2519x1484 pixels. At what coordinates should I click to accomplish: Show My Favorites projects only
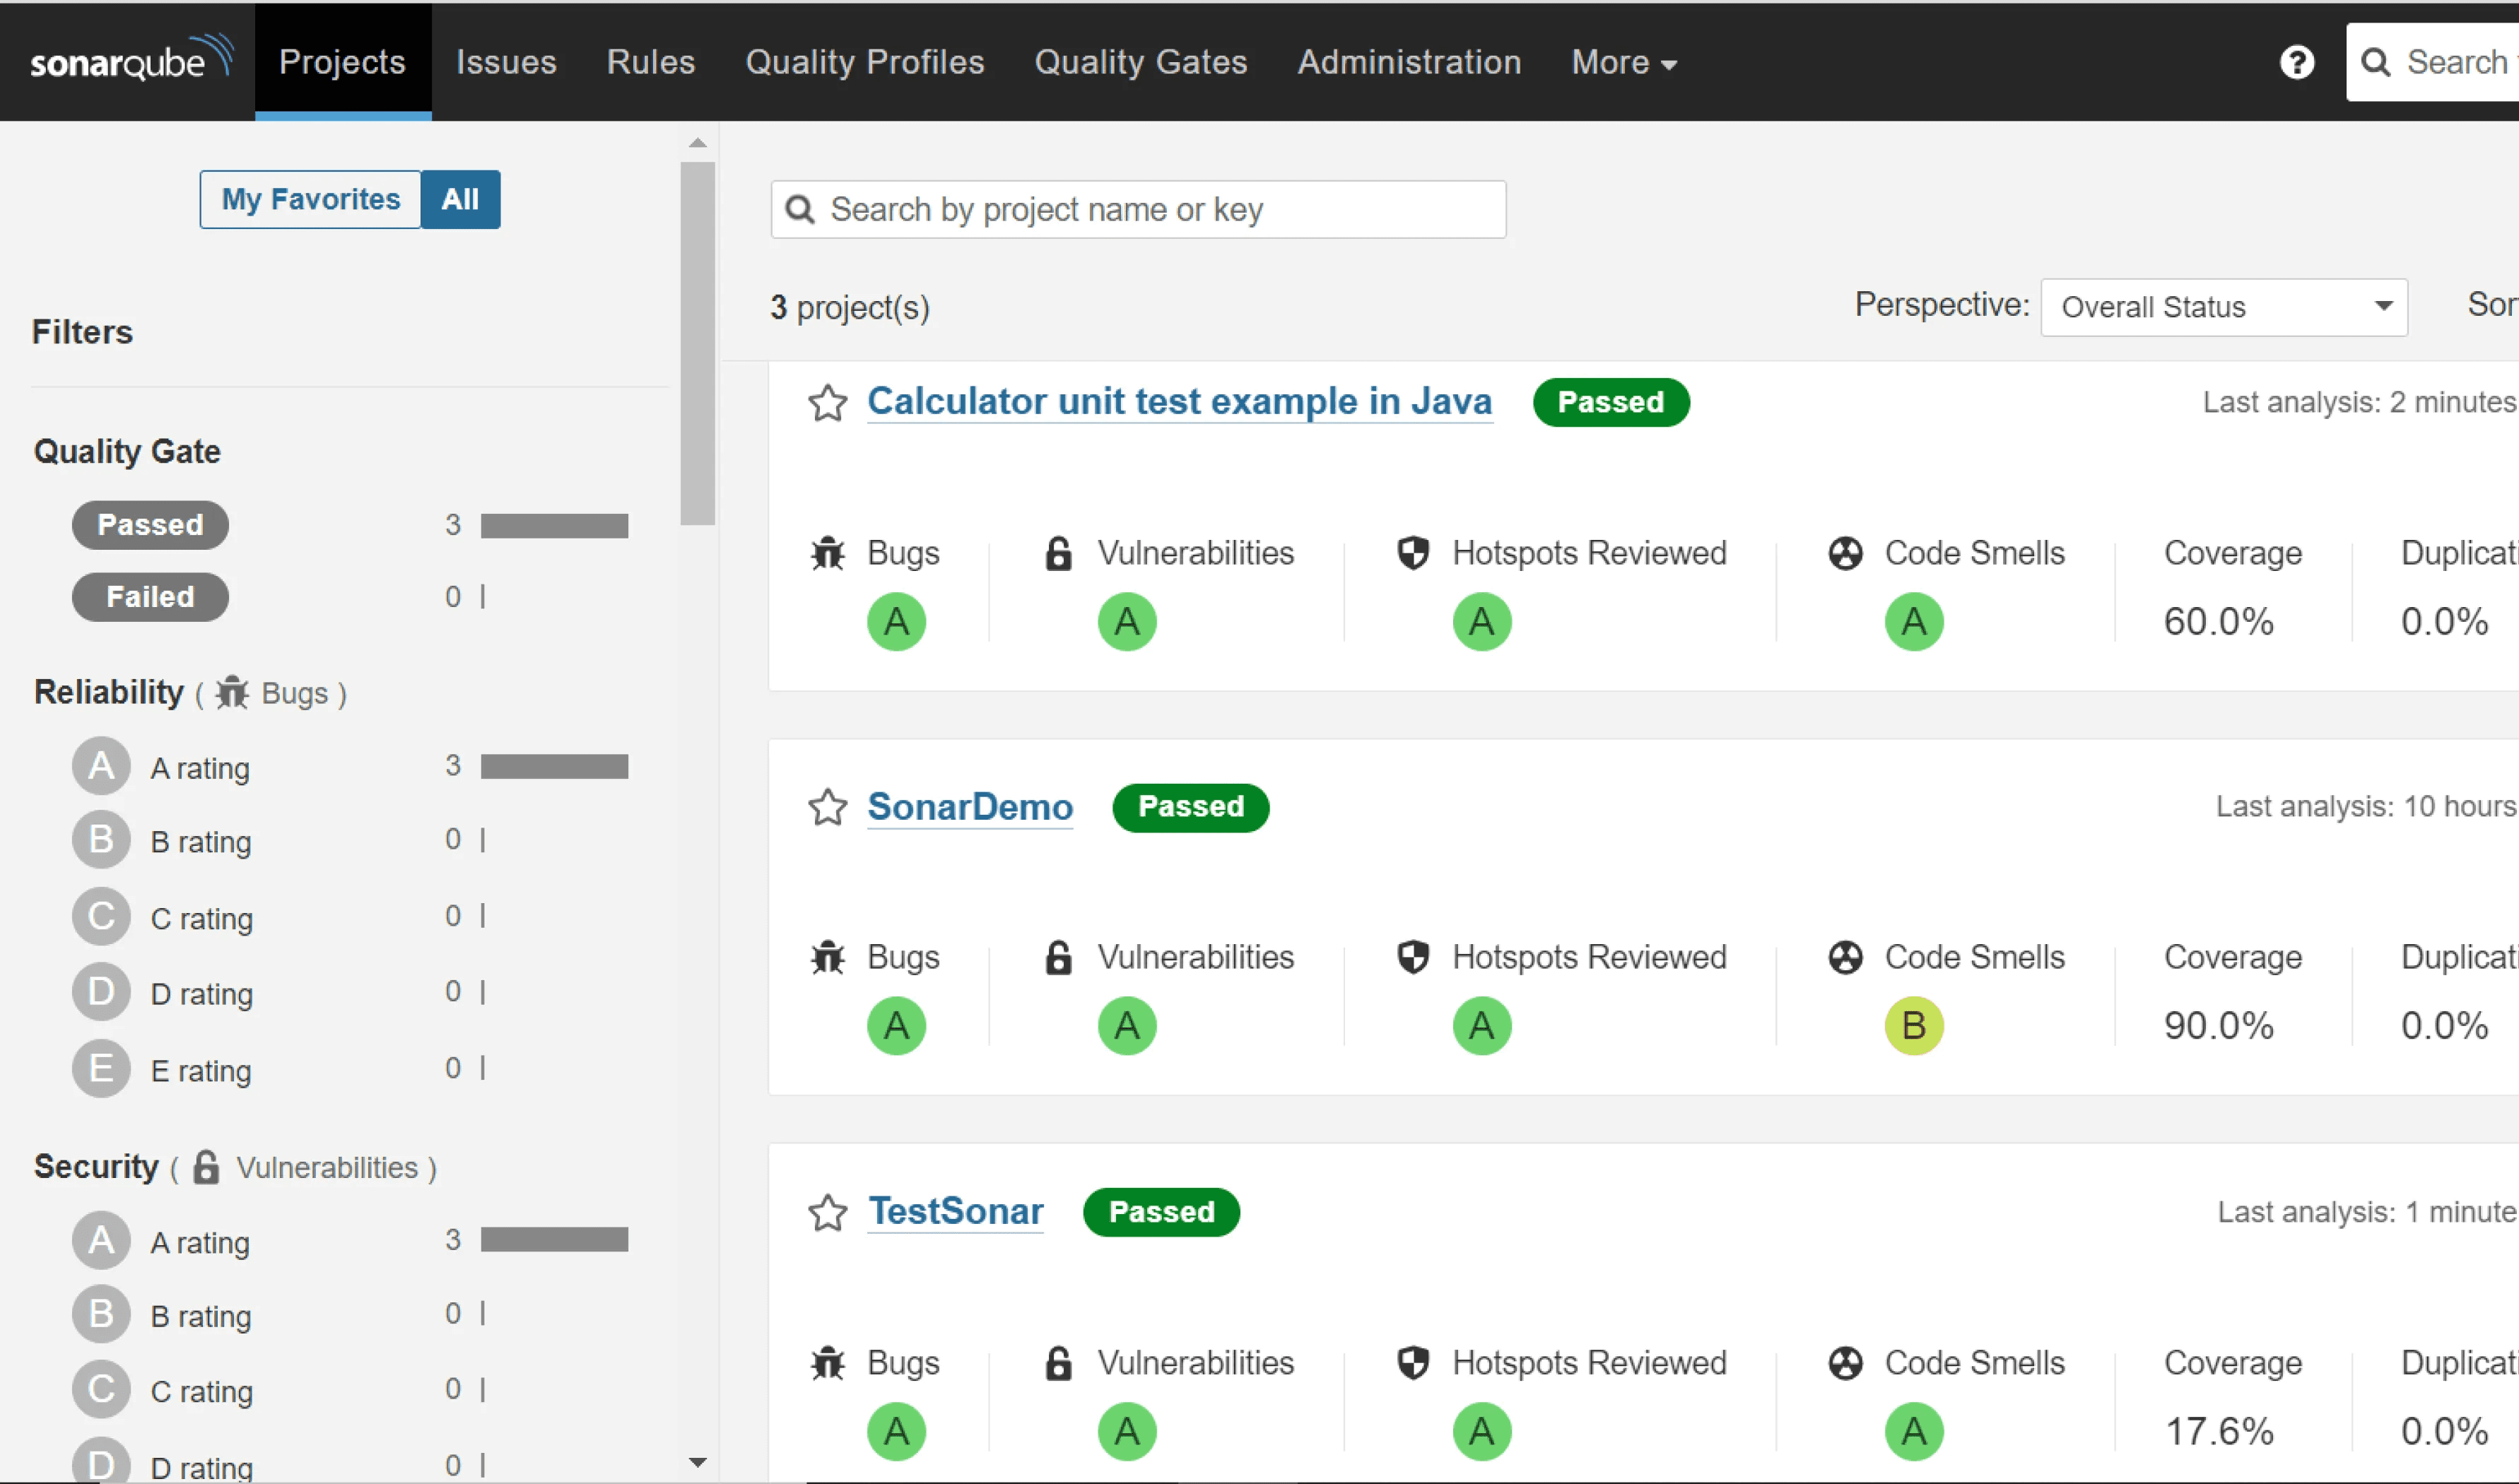(310, 199)
